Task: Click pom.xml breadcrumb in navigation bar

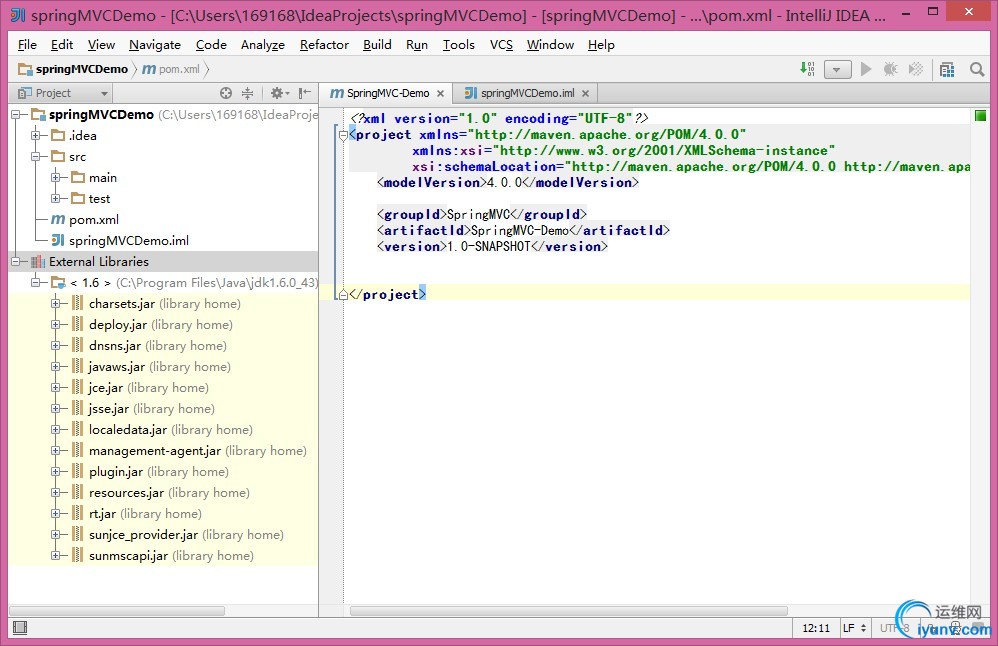Action: click(x=171, y=69)
